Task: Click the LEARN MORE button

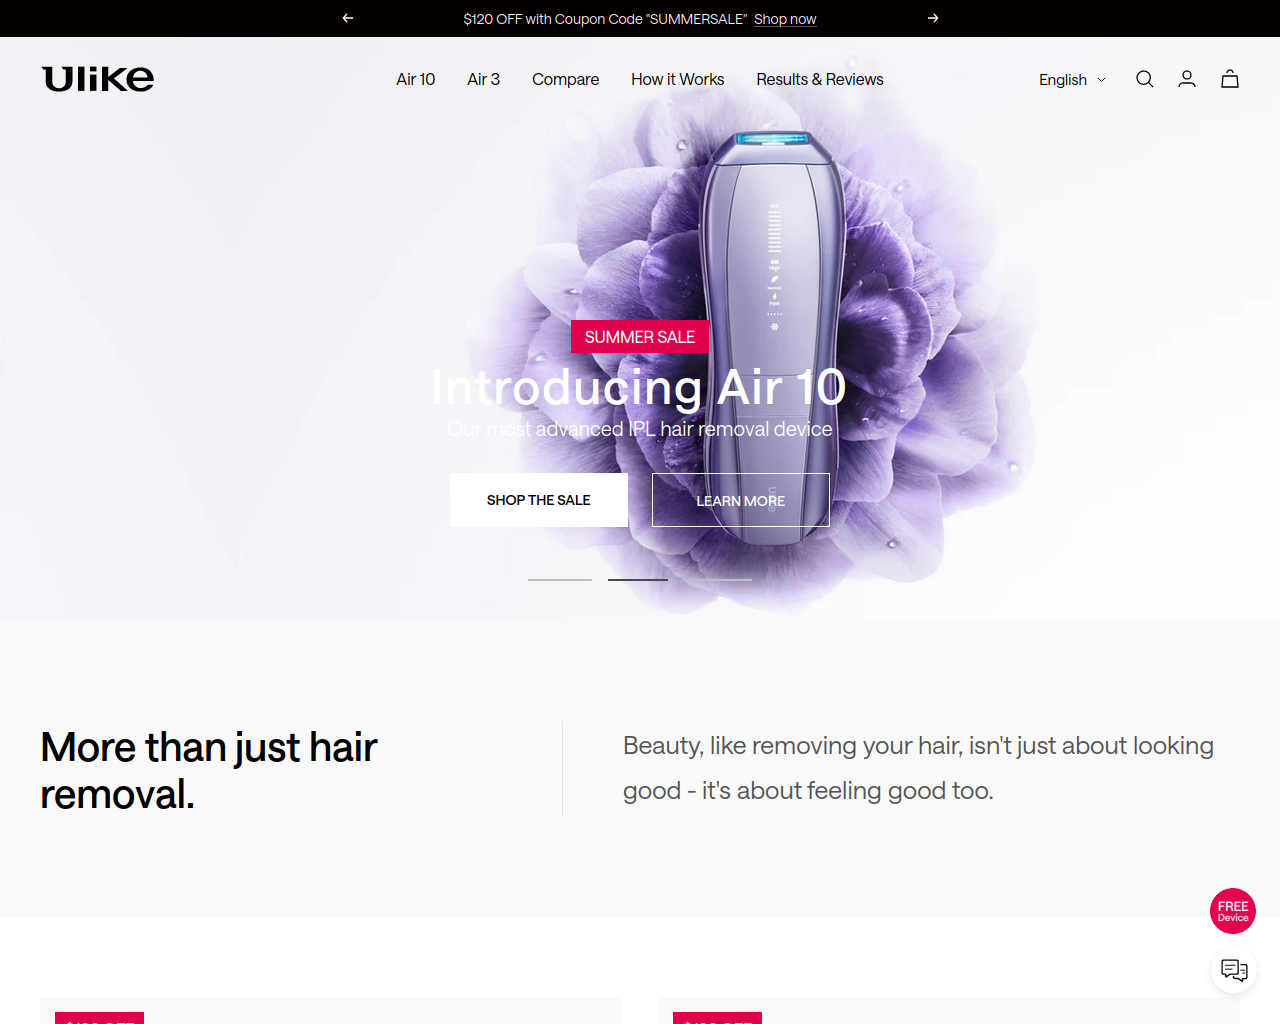Action: tap(741, 500)
